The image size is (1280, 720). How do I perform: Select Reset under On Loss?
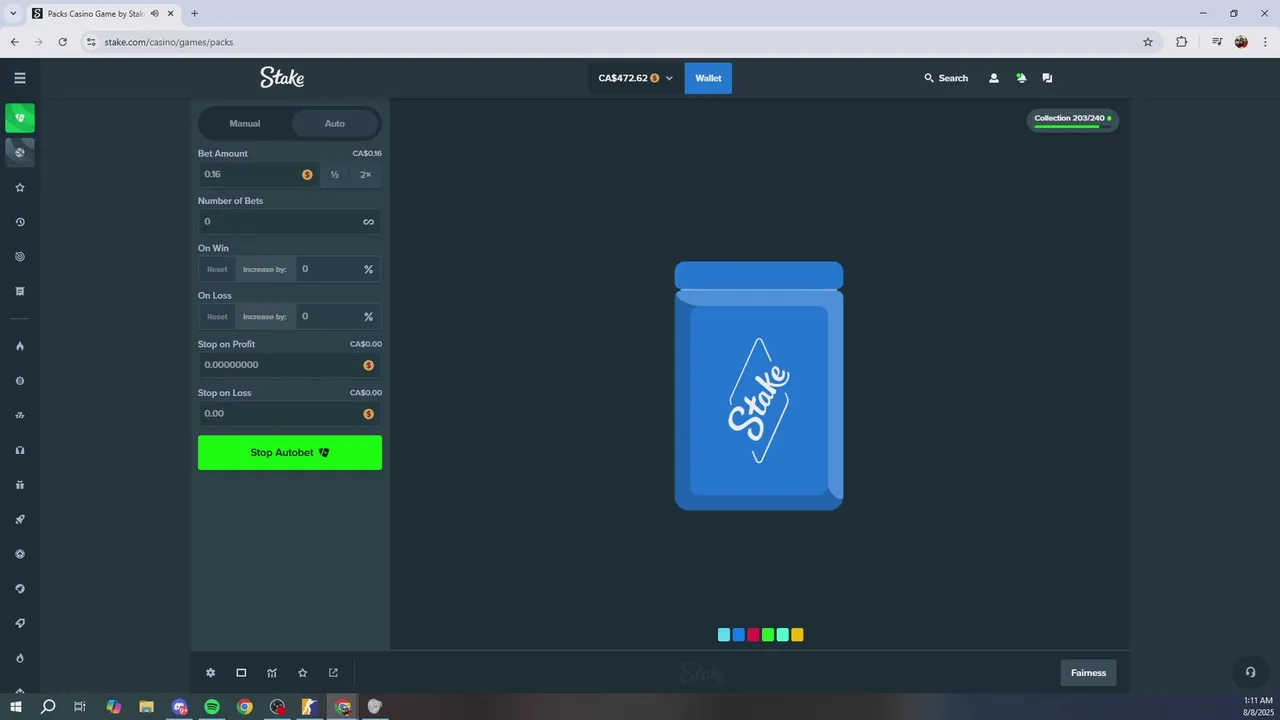(x=217, y=317)
